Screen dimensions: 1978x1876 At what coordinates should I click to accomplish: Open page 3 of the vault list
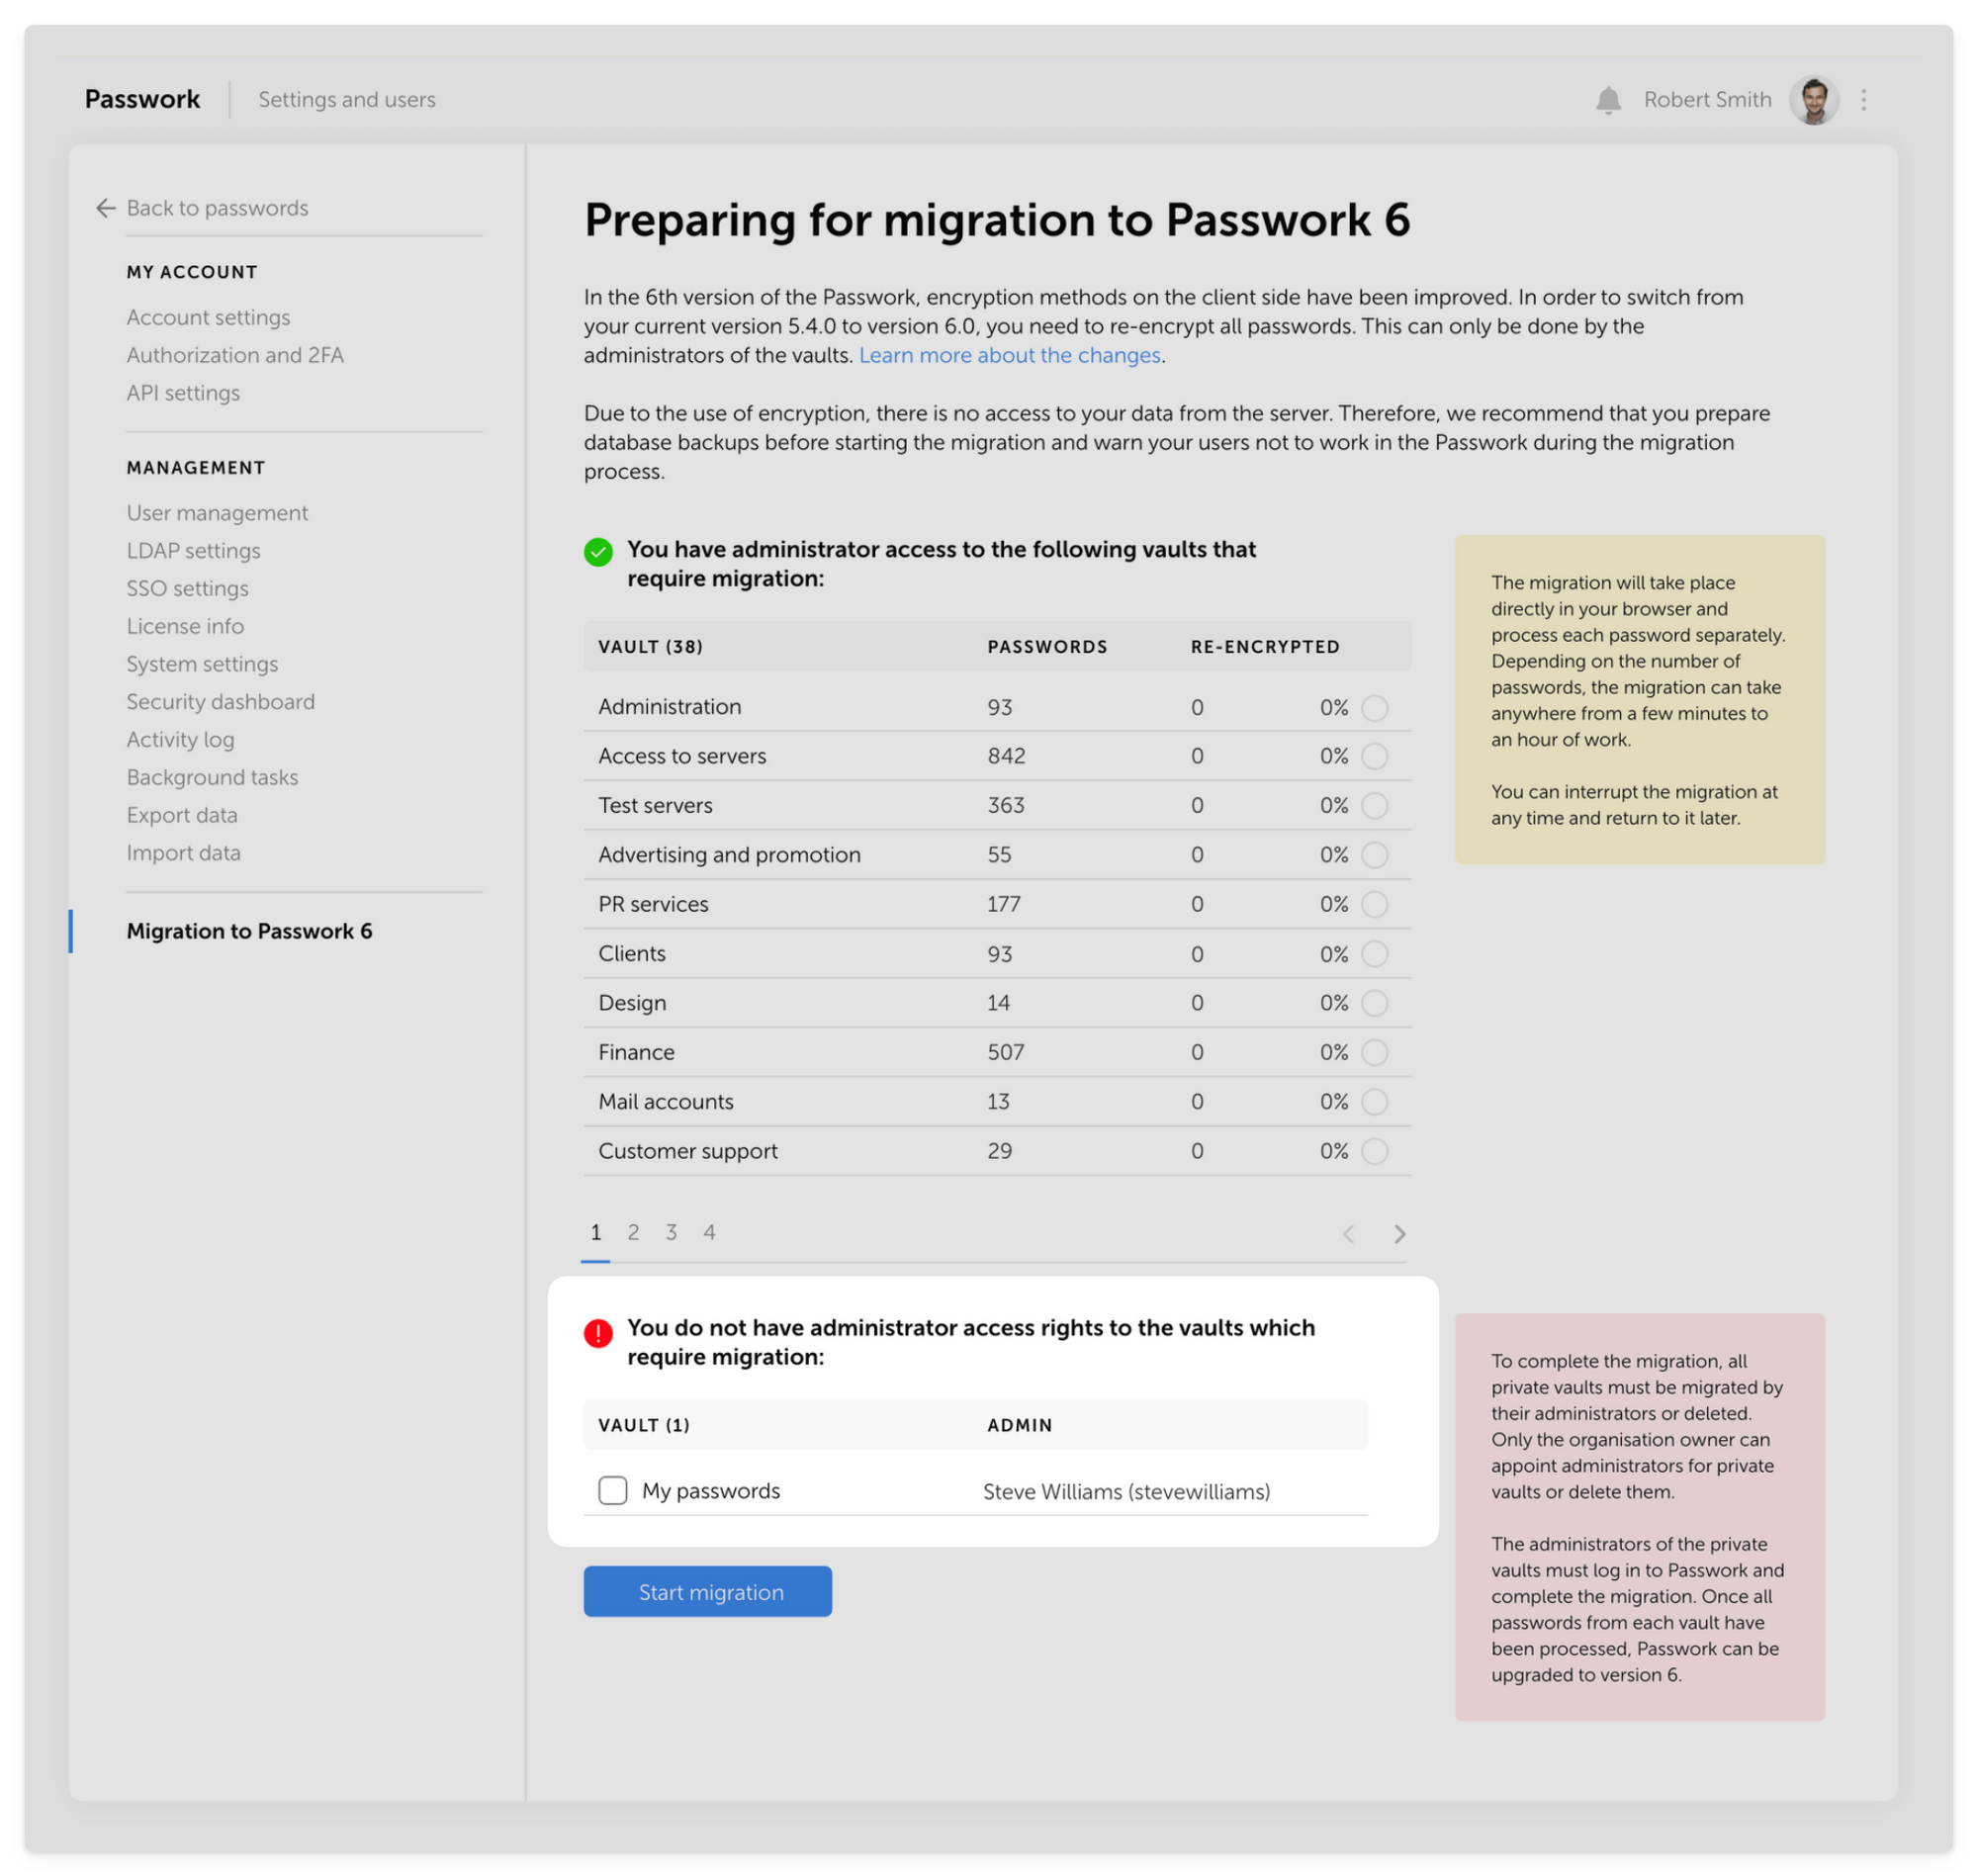[x=671, y=1233]
